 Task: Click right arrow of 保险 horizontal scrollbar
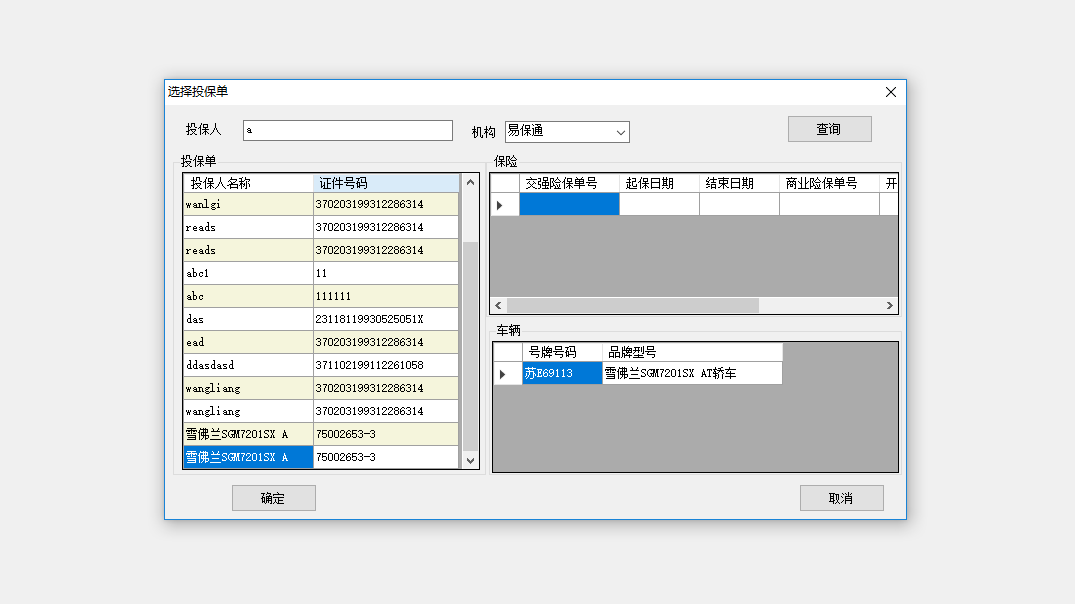tap(889, 305)
